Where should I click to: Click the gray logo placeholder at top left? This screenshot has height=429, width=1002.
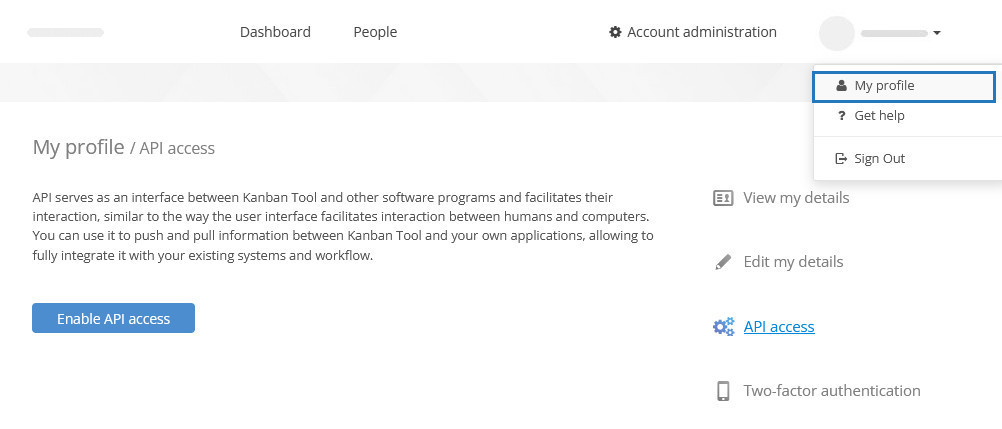click(65, 32)
